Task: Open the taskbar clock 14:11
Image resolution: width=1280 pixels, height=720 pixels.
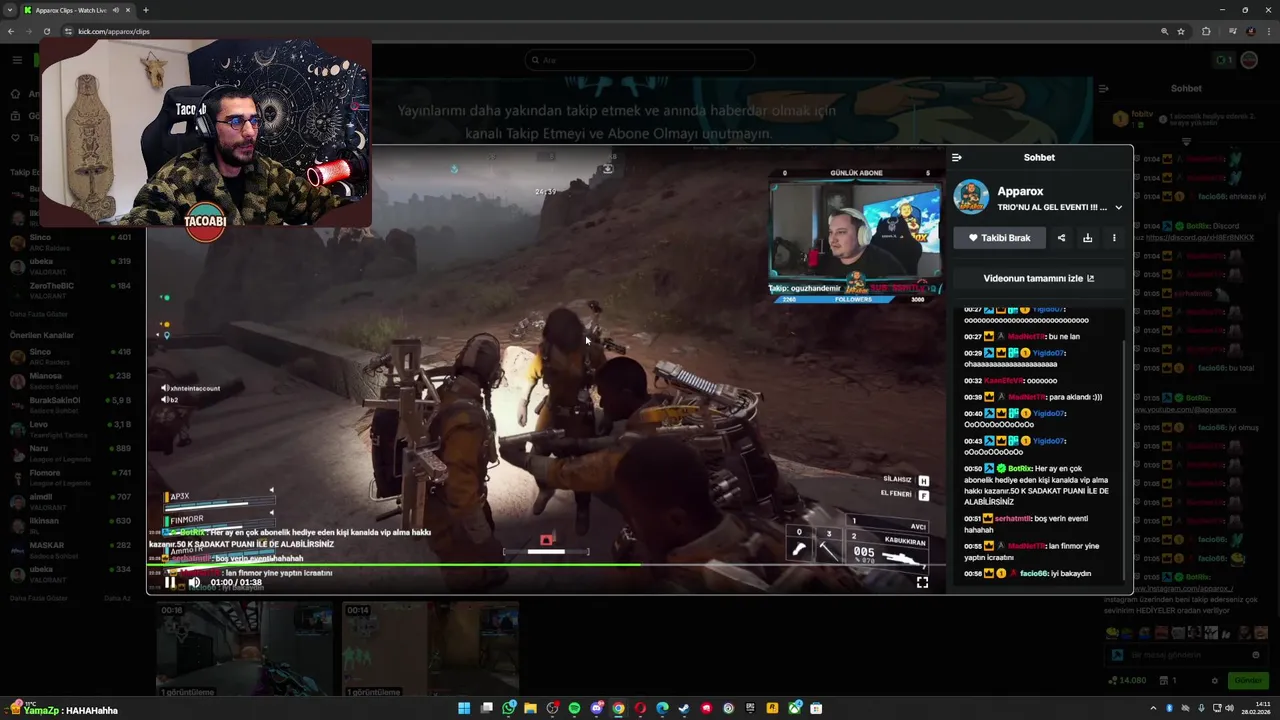Action: point(1263,708)
